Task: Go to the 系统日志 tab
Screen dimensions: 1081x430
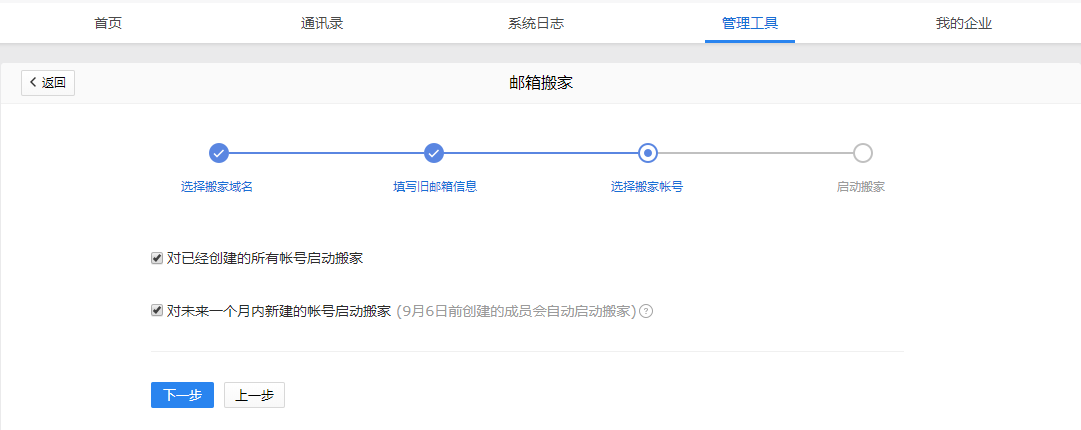Action: pos(536,23)
